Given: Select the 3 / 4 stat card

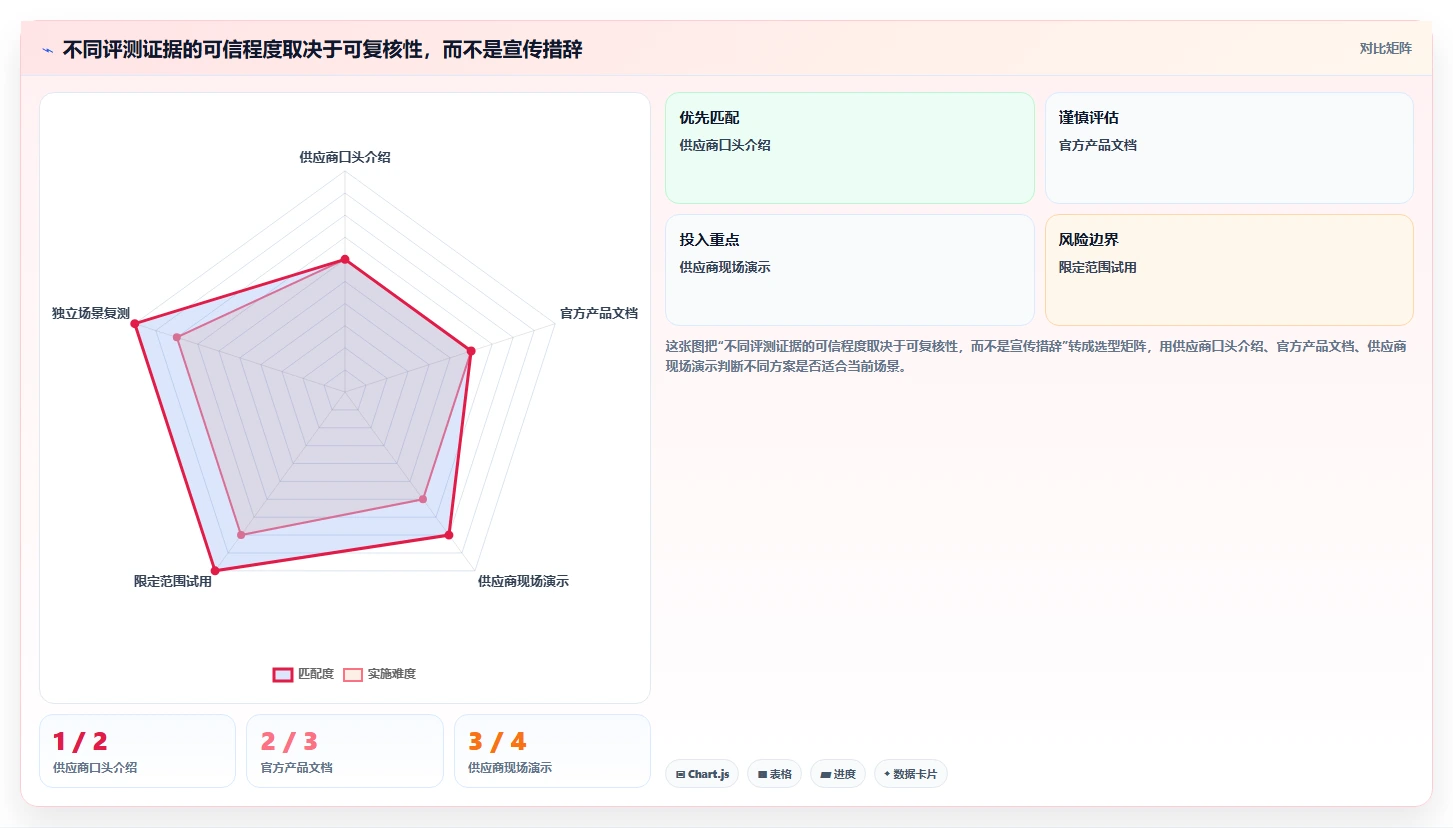Looking at the screenshot, I should coord(552,751).
